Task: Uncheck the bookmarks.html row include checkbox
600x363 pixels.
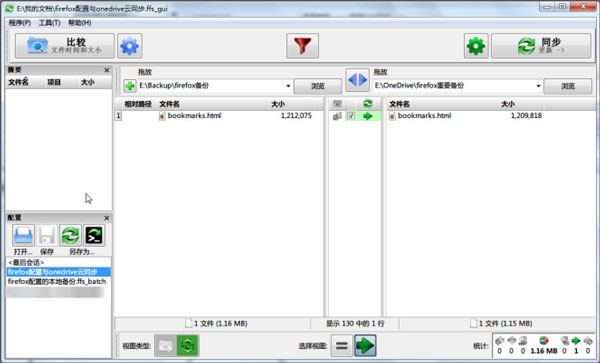Action: click(351, 116)
